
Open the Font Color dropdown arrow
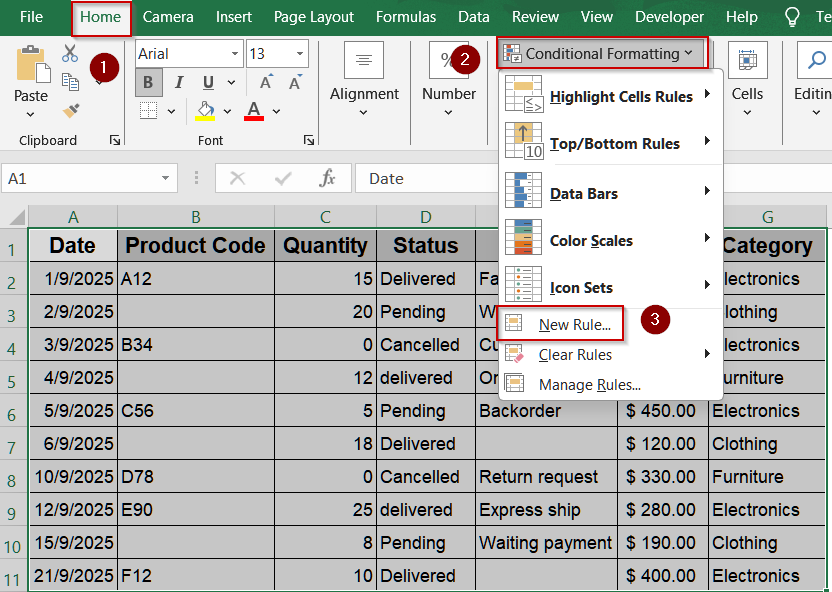point(276,111)
